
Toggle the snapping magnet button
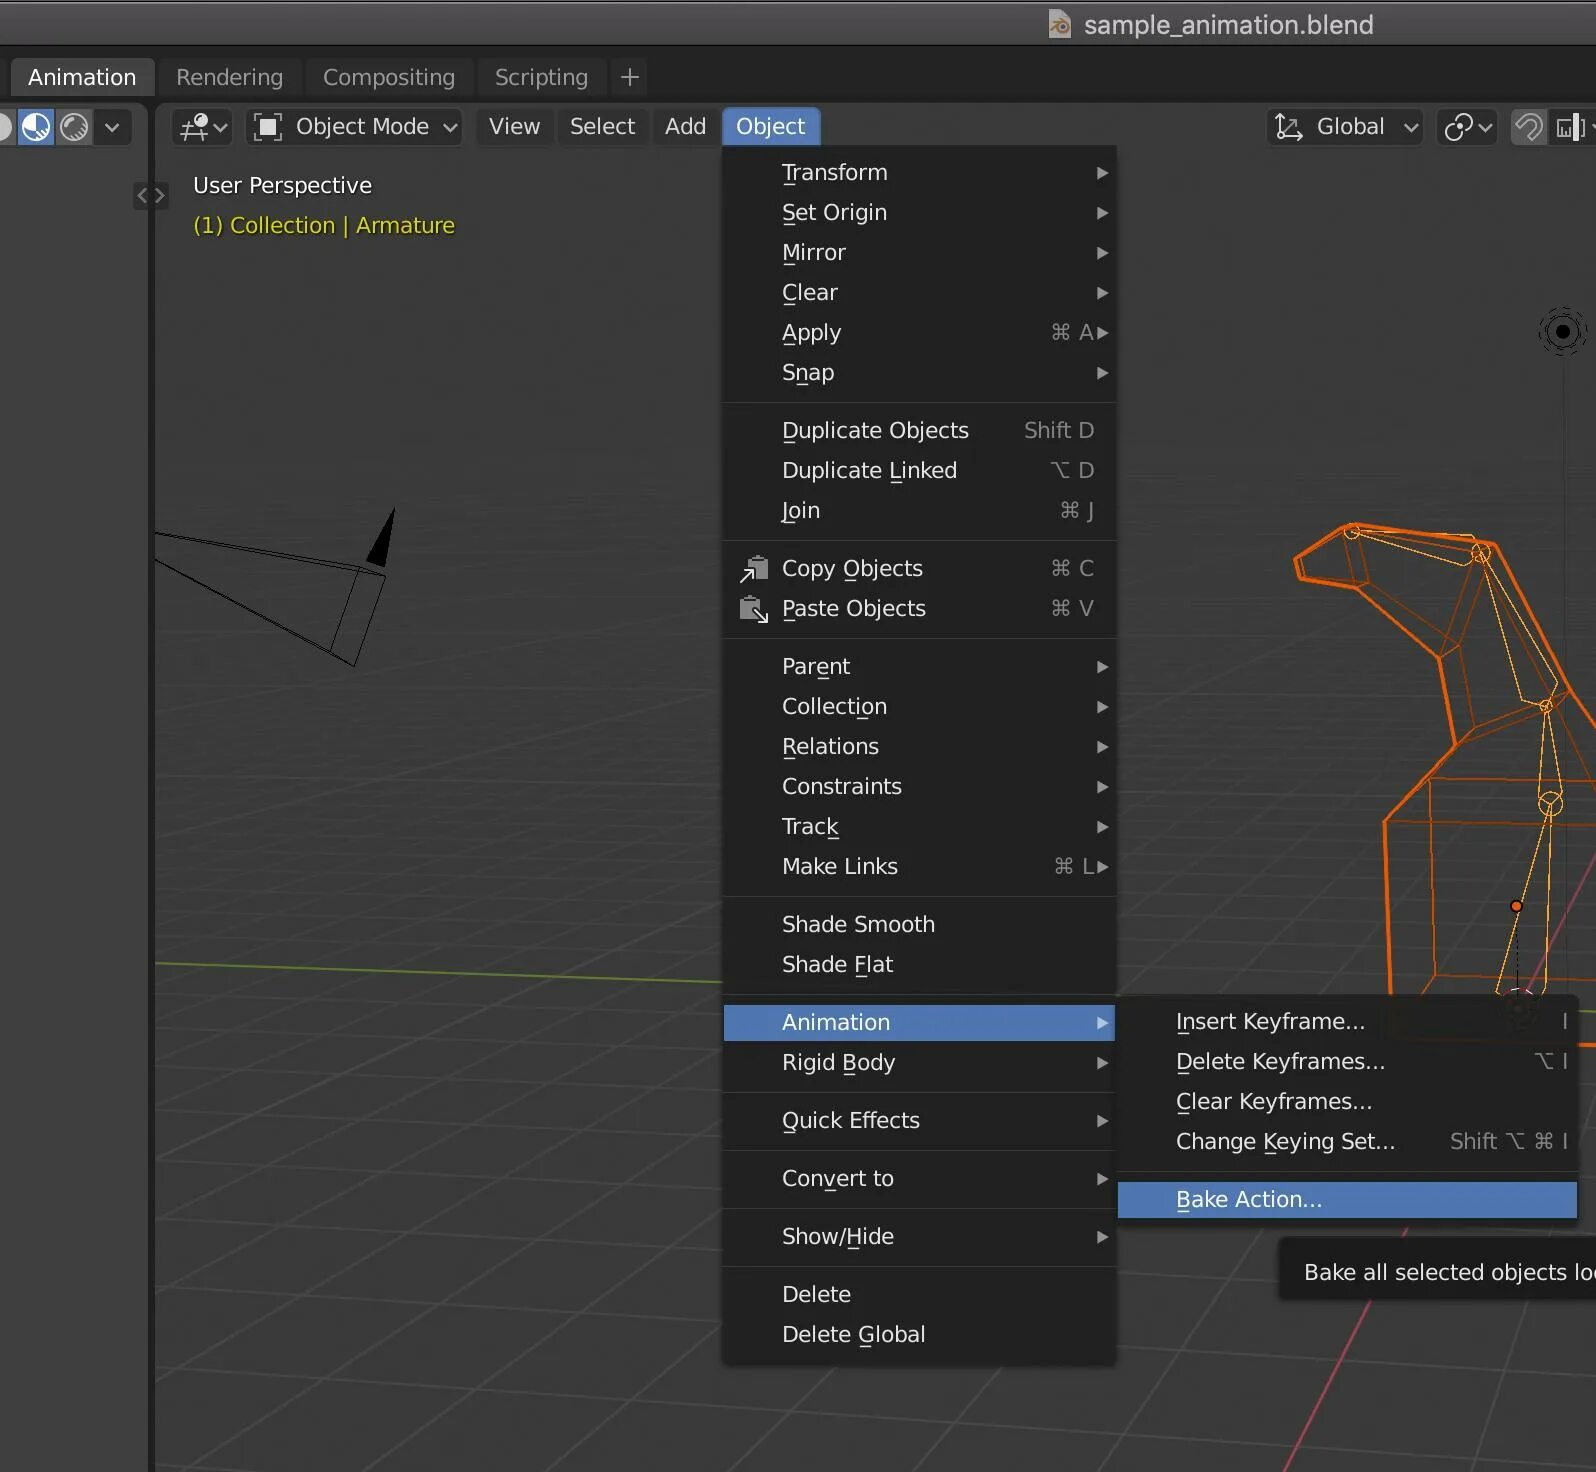point(1528,127)
